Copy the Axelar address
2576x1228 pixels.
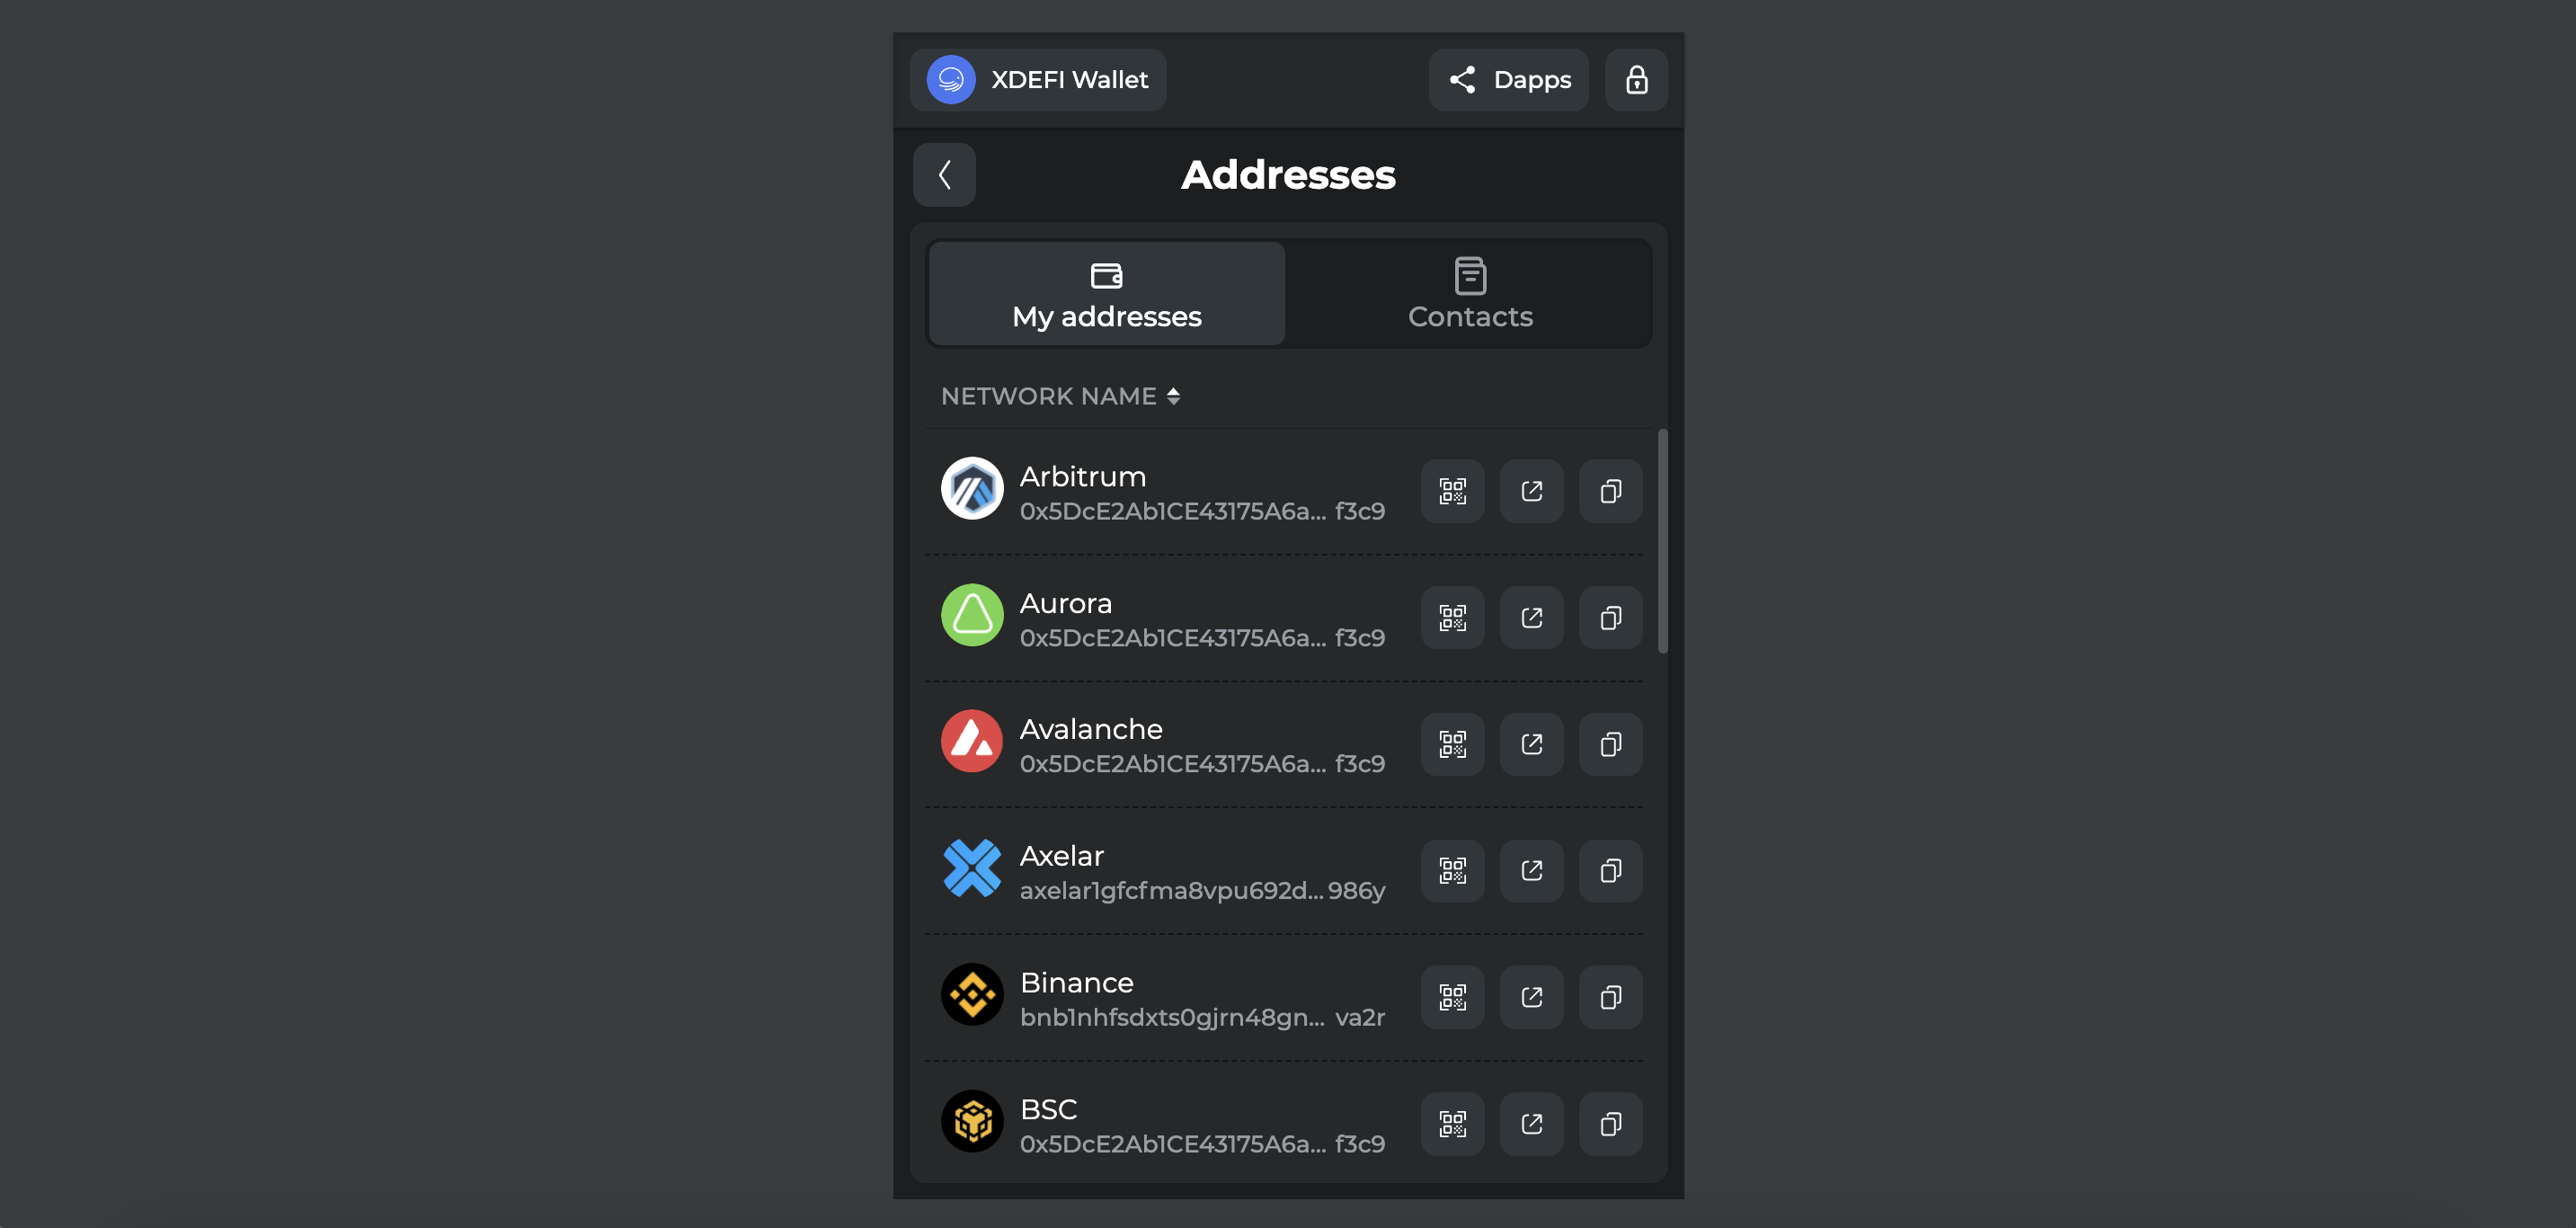coord(1610,871)
